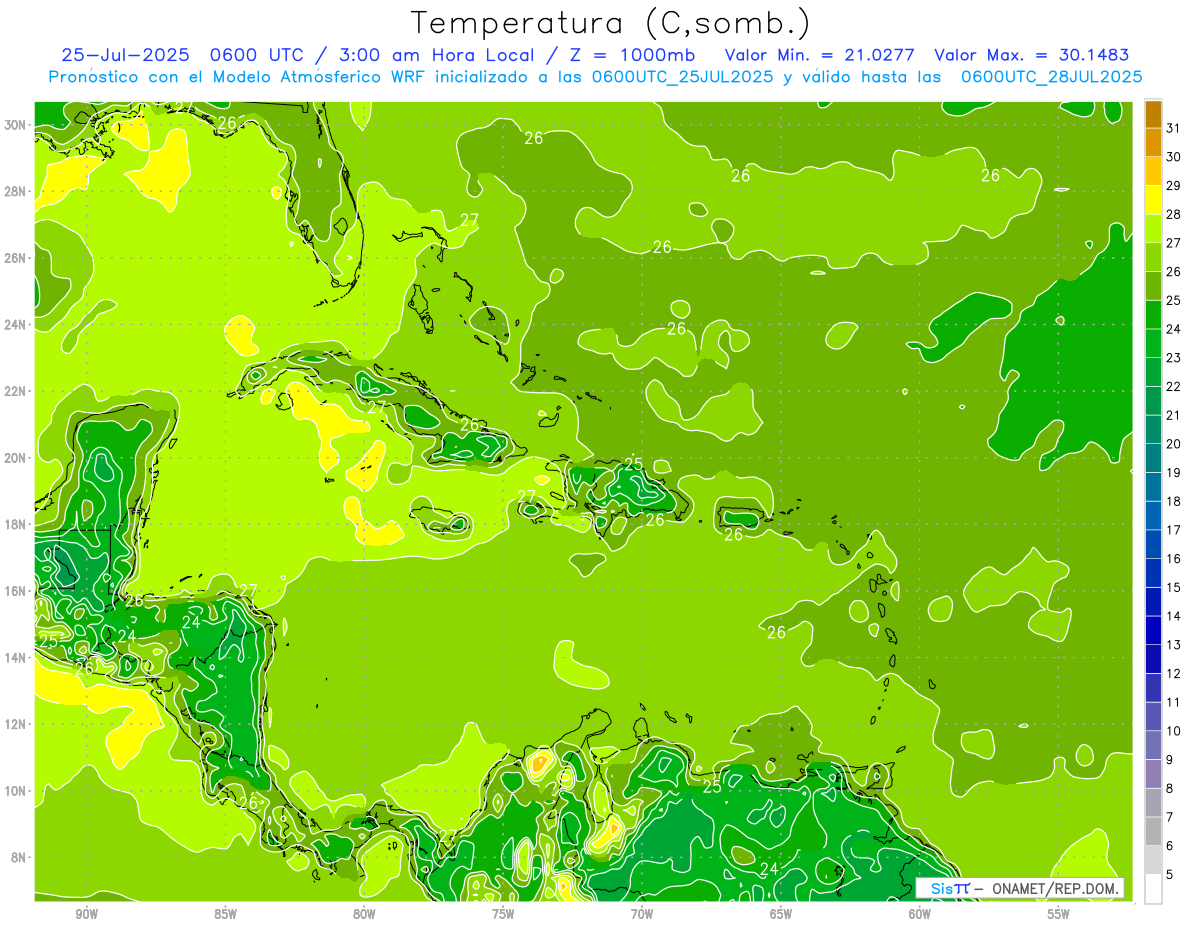
Task: Pick yellow legend swatch between 28 and 29
Action: tap(1153, 200)
